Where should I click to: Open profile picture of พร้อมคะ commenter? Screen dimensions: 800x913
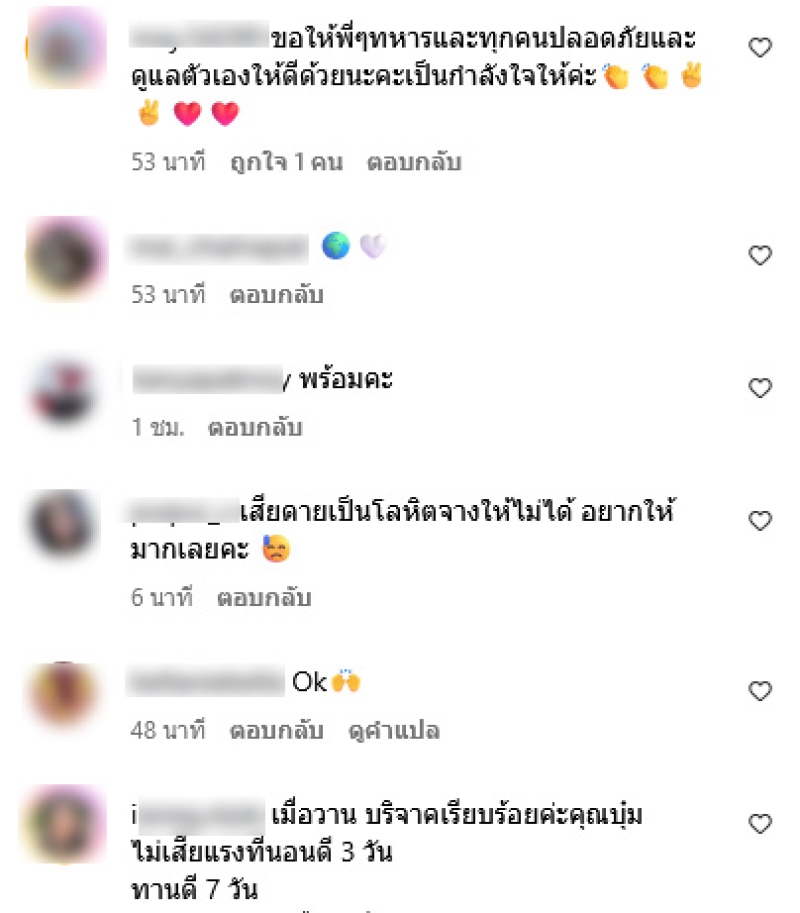64,391
